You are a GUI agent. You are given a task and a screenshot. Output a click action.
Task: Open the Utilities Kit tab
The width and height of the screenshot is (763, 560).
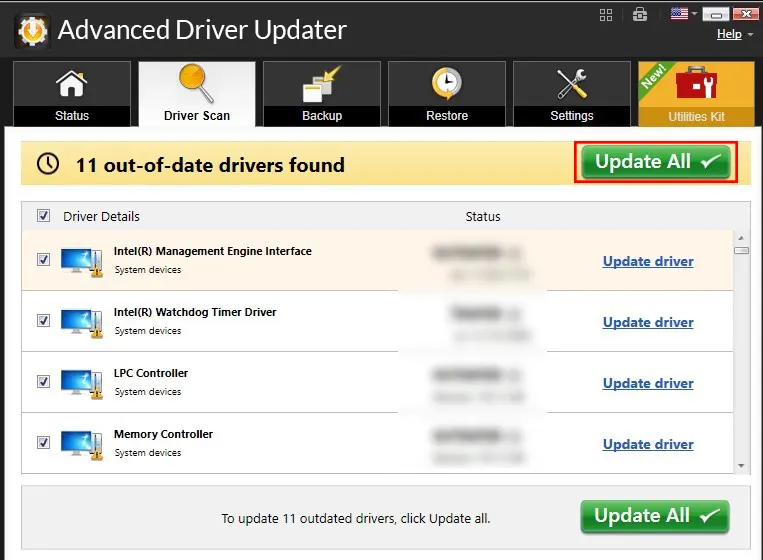pos(696,94)
